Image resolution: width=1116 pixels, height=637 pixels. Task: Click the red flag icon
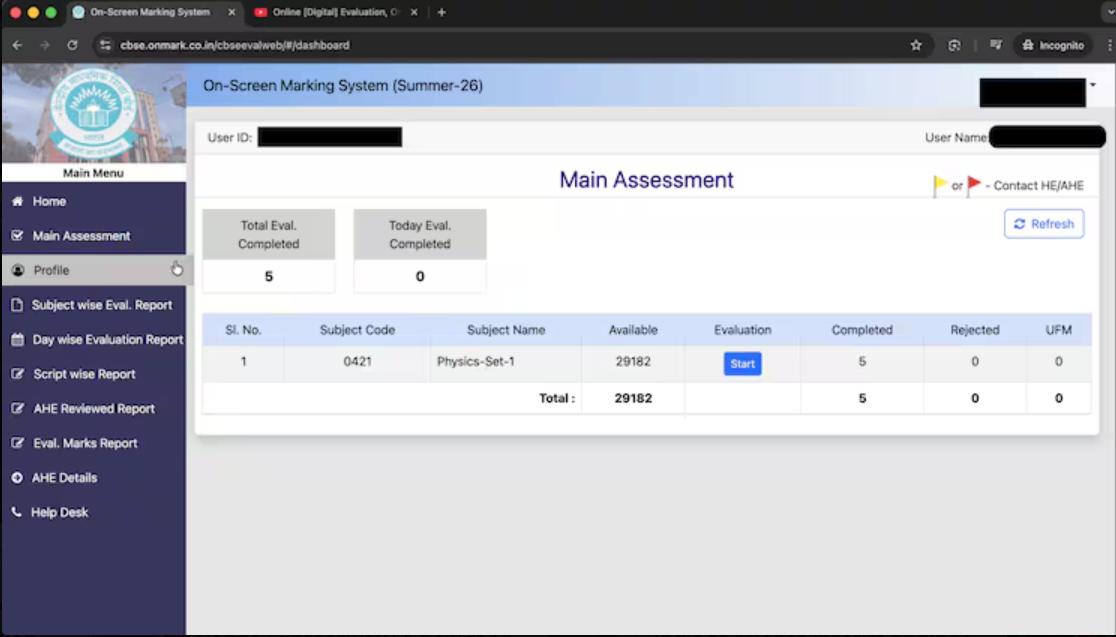click(974, 186)
